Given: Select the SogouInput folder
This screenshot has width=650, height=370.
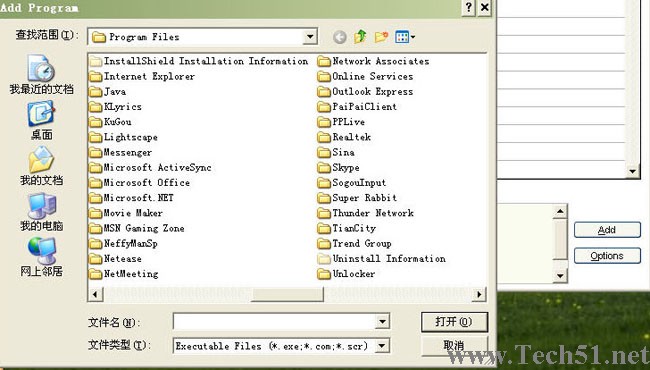Looking at the screenshot, I should click(352, 183).
